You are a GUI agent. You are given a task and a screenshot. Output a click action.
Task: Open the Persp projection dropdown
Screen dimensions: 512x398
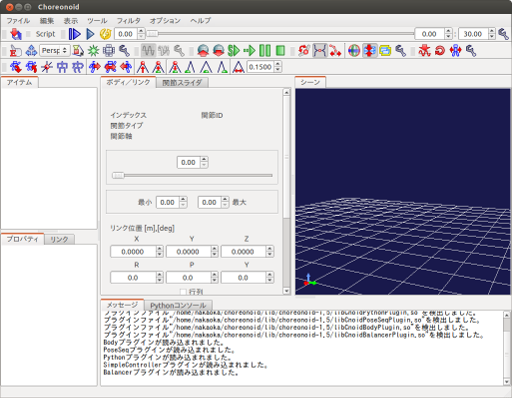55,51
